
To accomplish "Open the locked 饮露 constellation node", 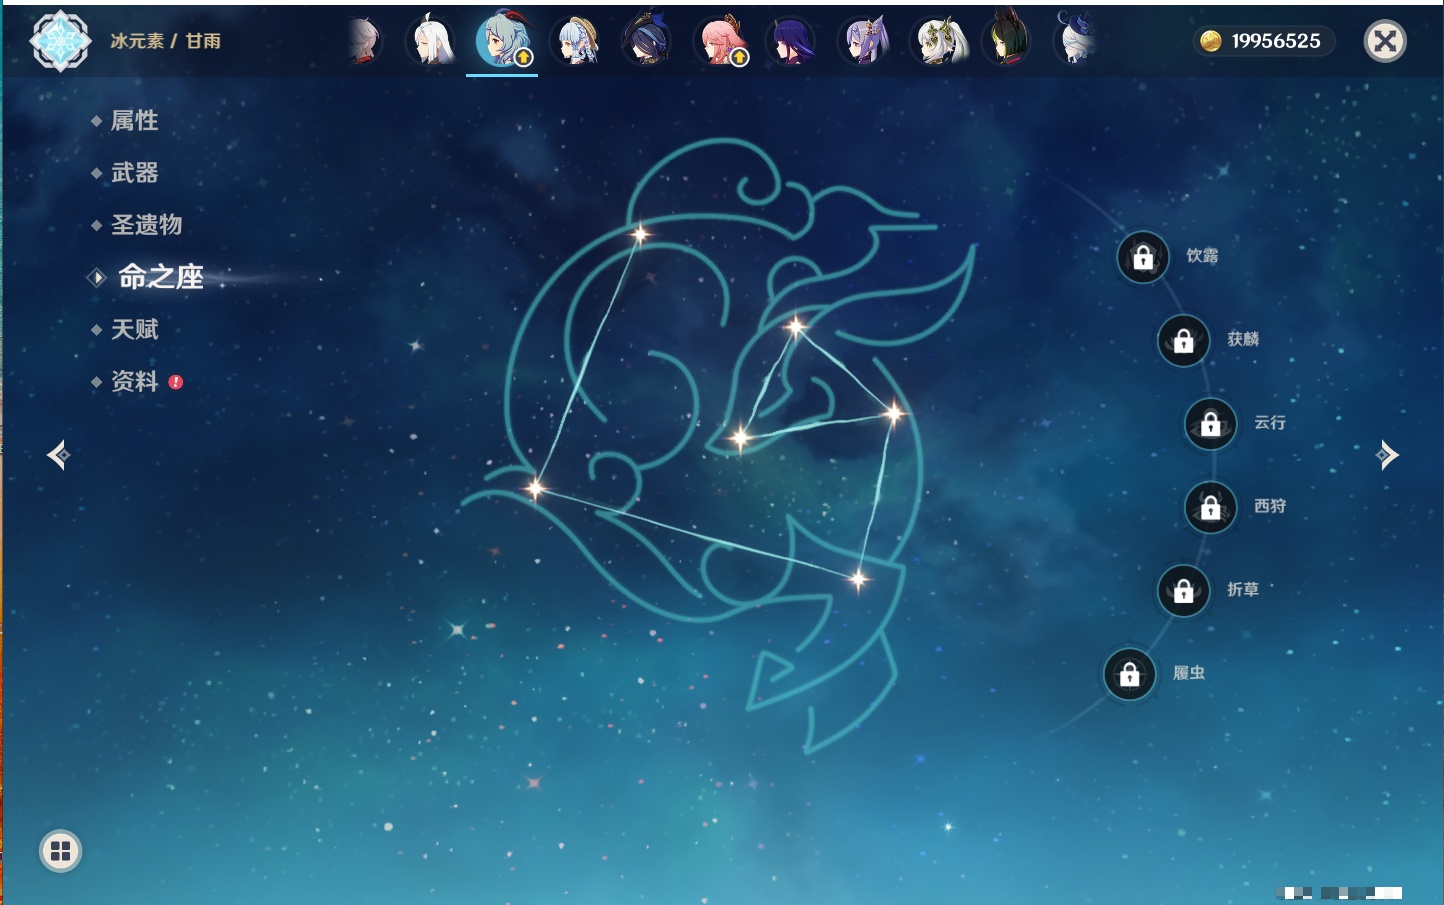I will click(x=1143, y=258).
